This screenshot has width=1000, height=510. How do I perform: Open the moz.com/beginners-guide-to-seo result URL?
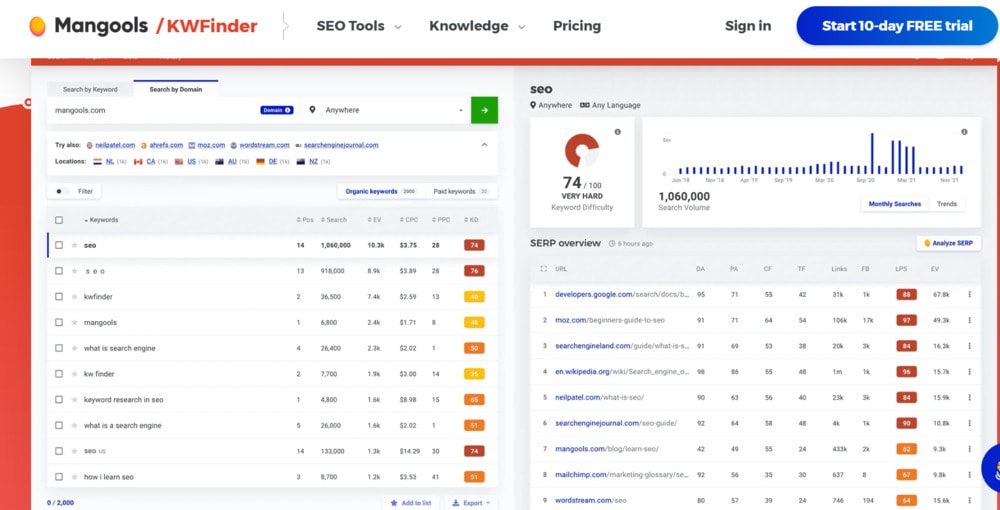coord(610,320)
